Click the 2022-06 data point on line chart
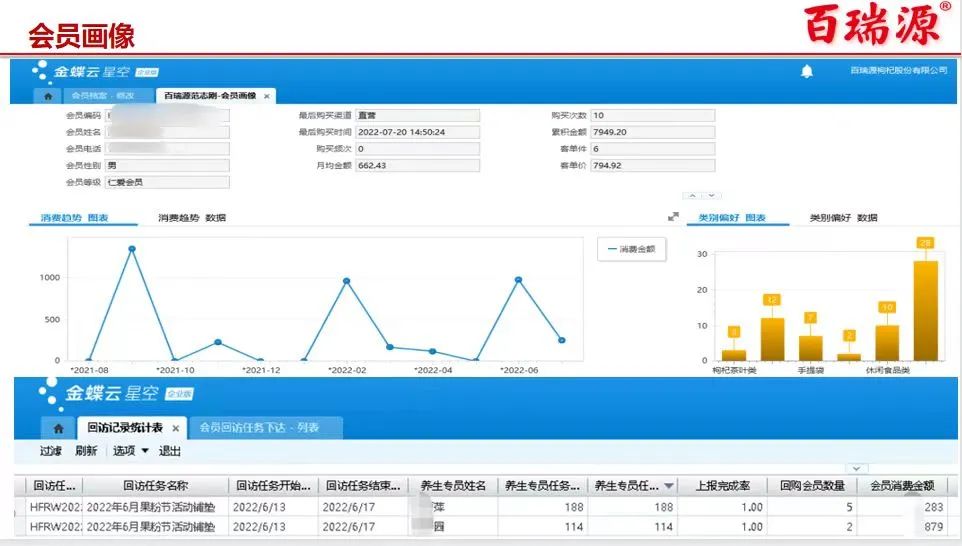 [518, 280]
